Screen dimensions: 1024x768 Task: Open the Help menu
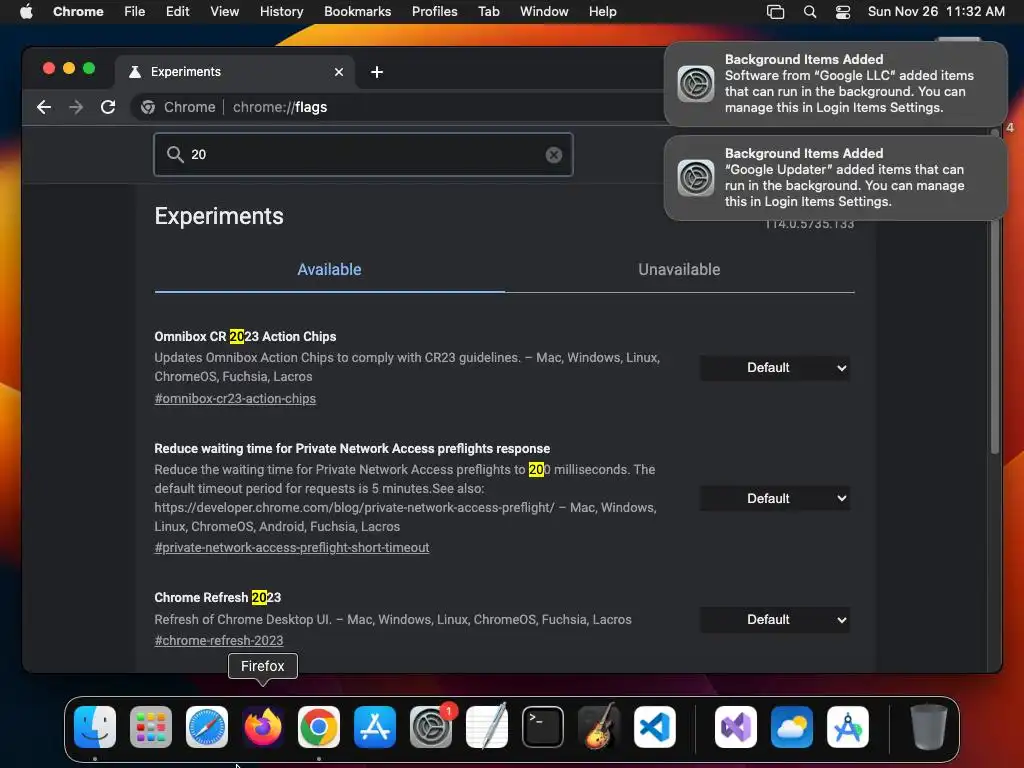point(602,11)
